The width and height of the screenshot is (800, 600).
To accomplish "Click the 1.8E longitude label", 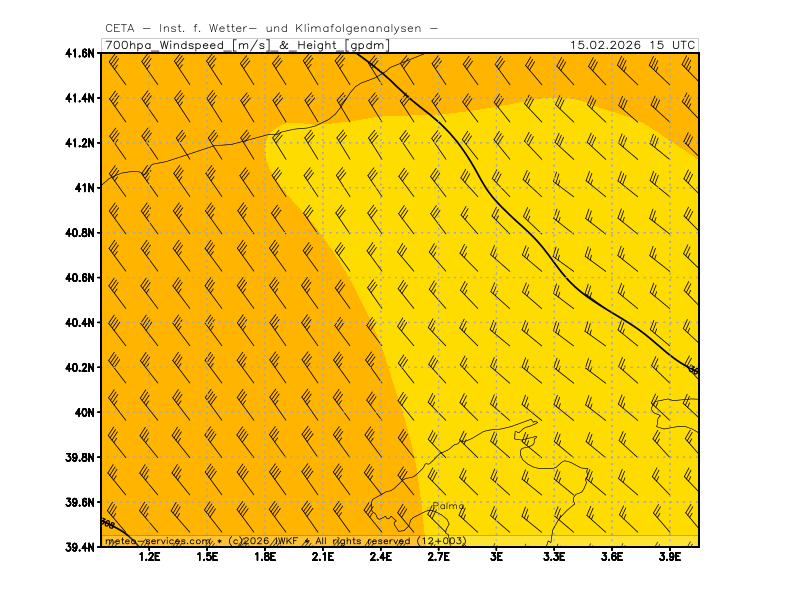I will click(265, 557).
